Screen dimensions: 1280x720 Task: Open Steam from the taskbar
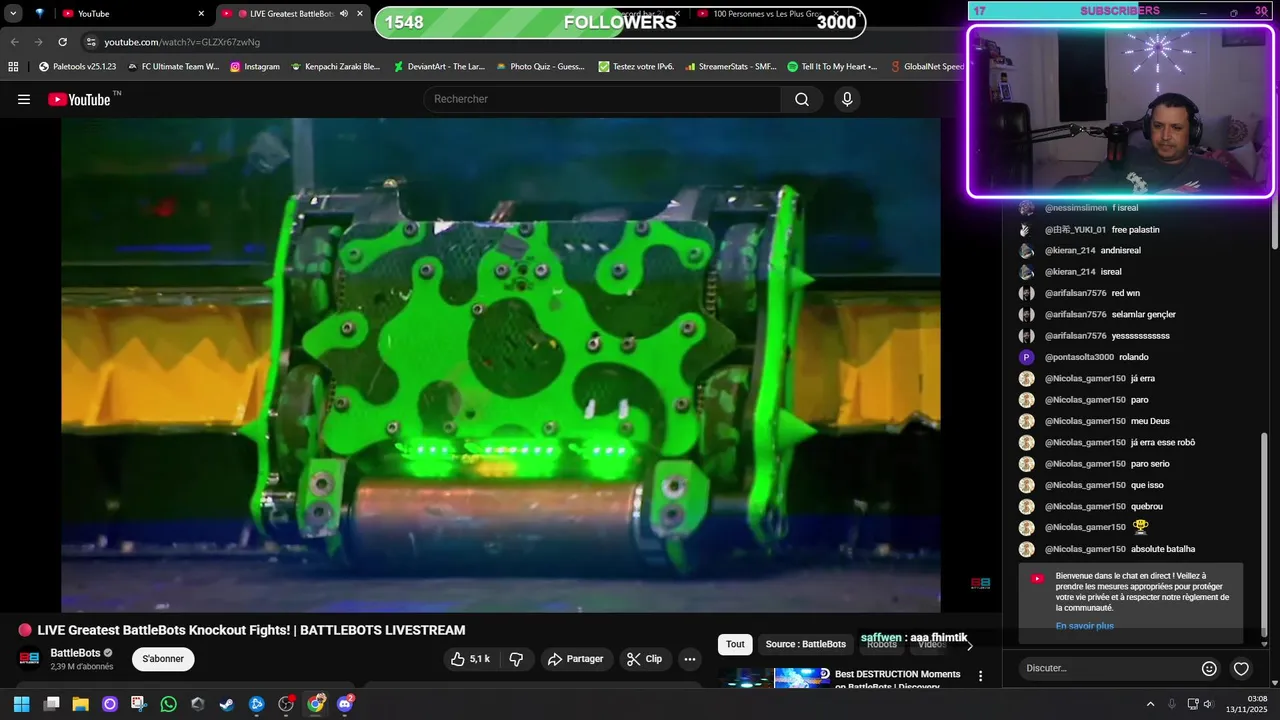tap(227, 704)
